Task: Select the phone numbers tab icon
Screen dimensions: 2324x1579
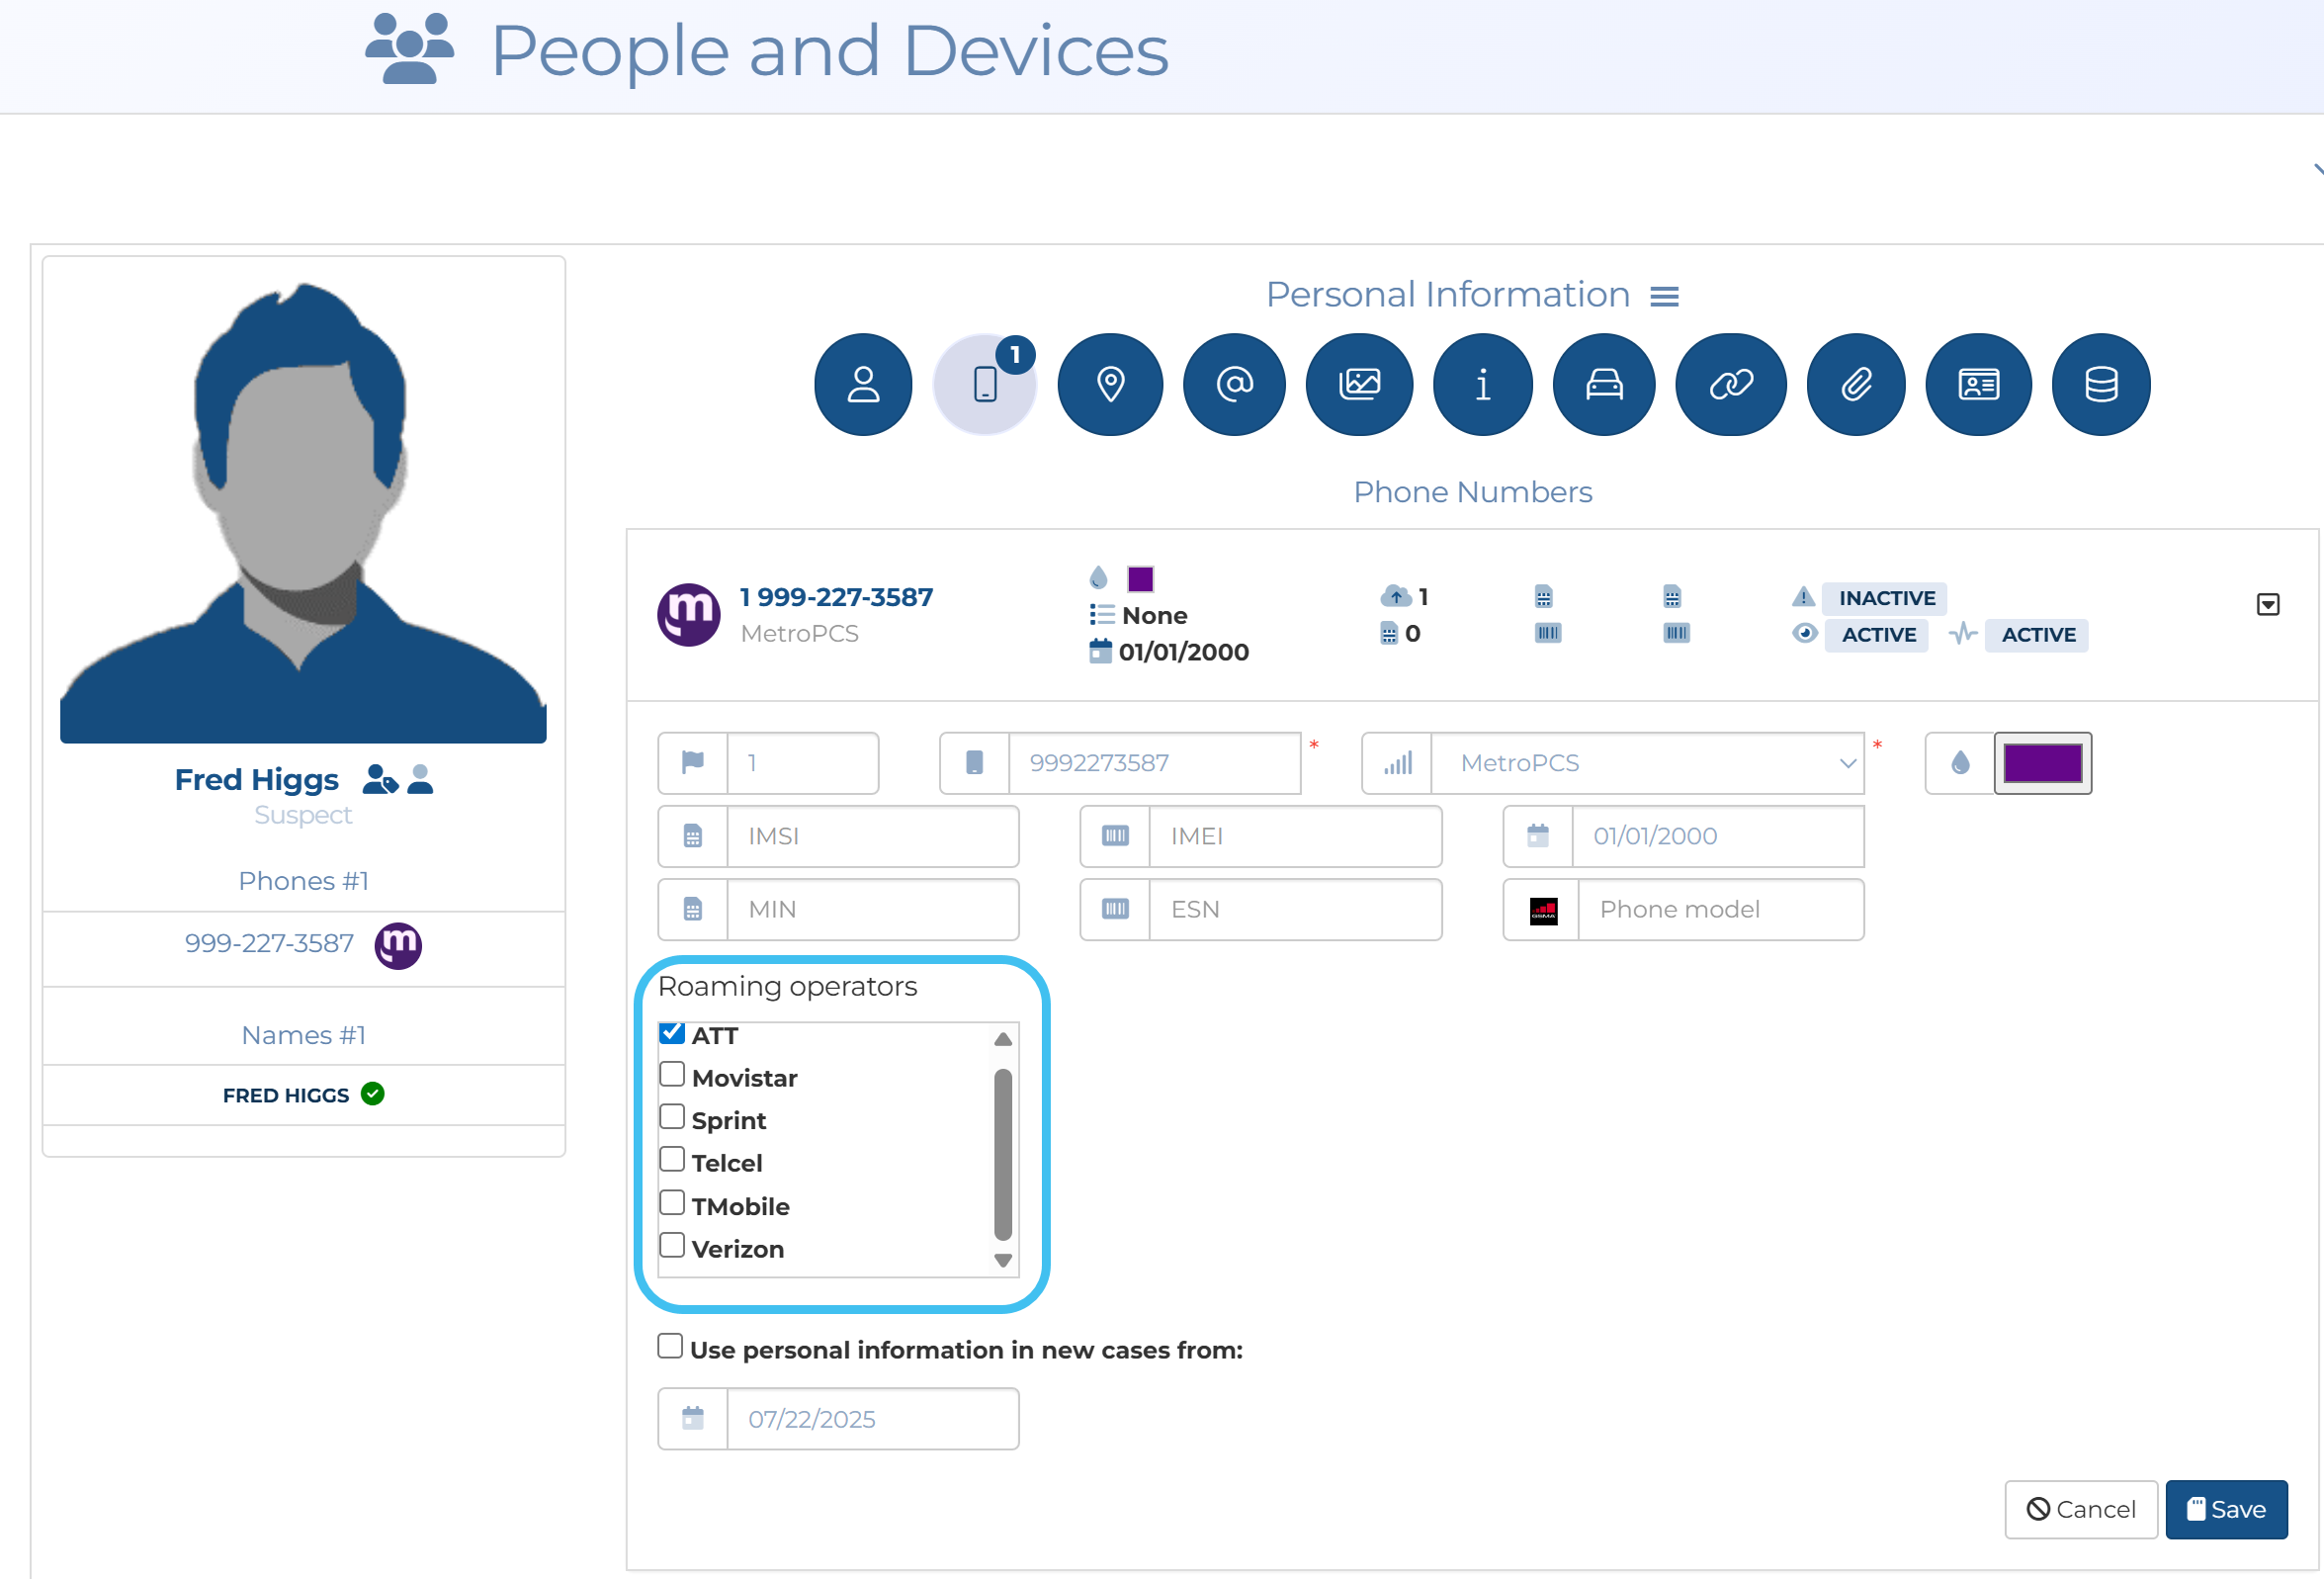Action: tap(985, 384)
